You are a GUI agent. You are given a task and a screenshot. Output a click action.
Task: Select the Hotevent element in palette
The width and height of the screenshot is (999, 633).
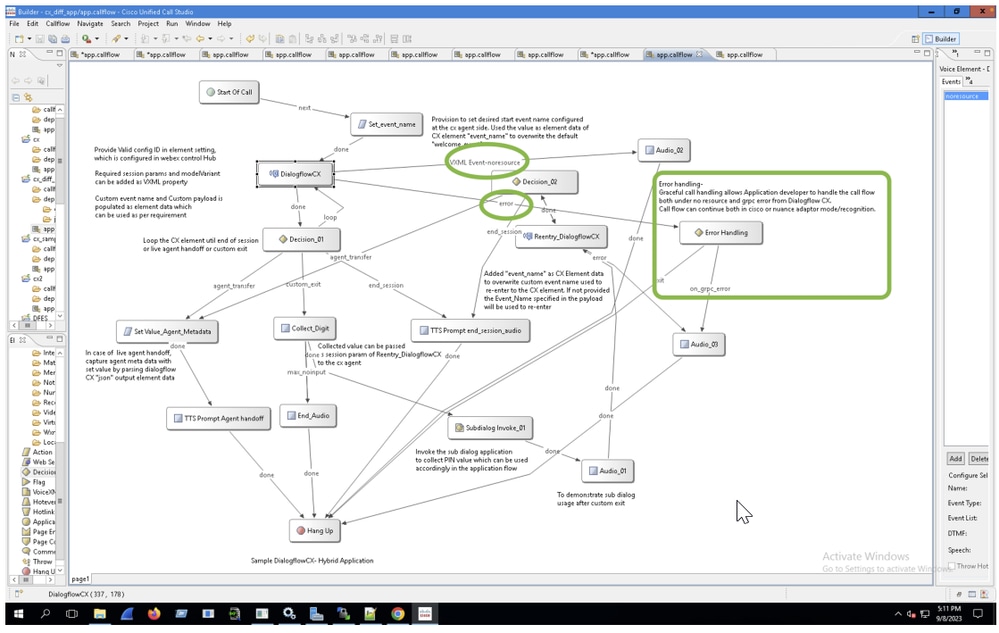point(38,502)
